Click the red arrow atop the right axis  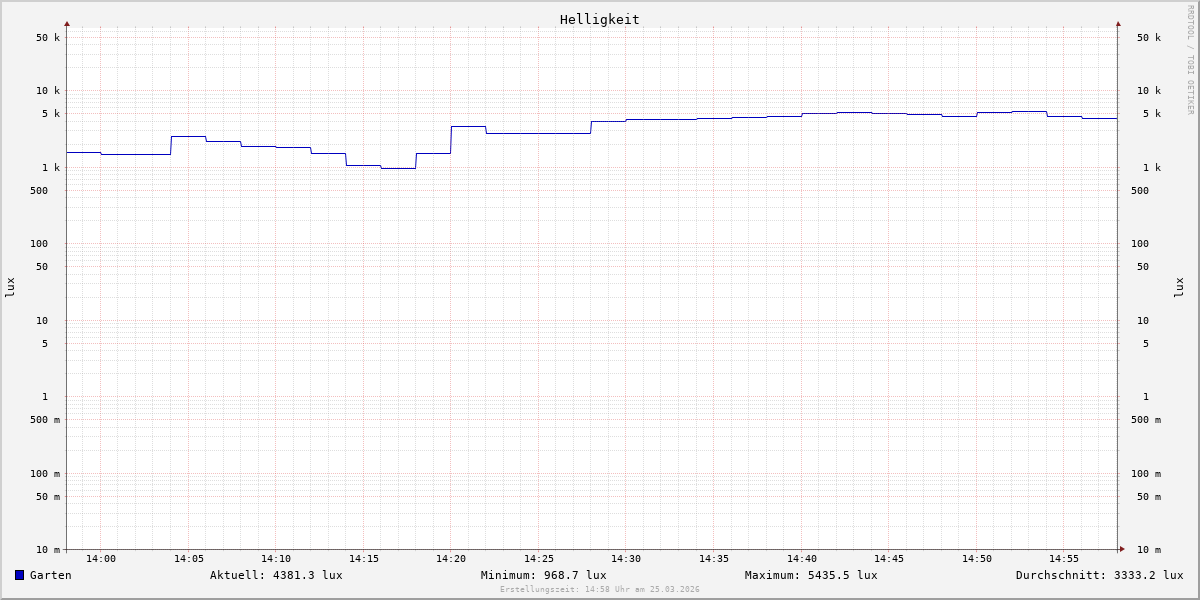[1118, 23]
